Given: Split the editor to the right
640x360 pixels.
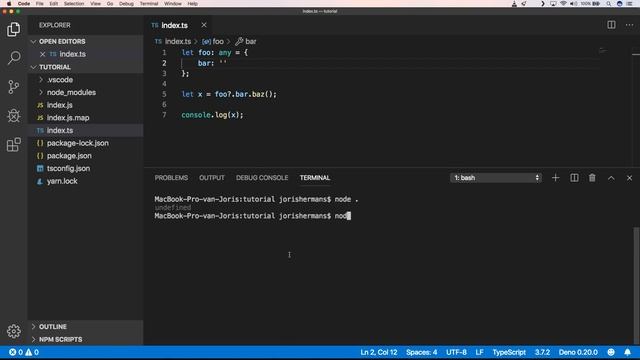Looking at the screenshot, I should tap(611, 25).
